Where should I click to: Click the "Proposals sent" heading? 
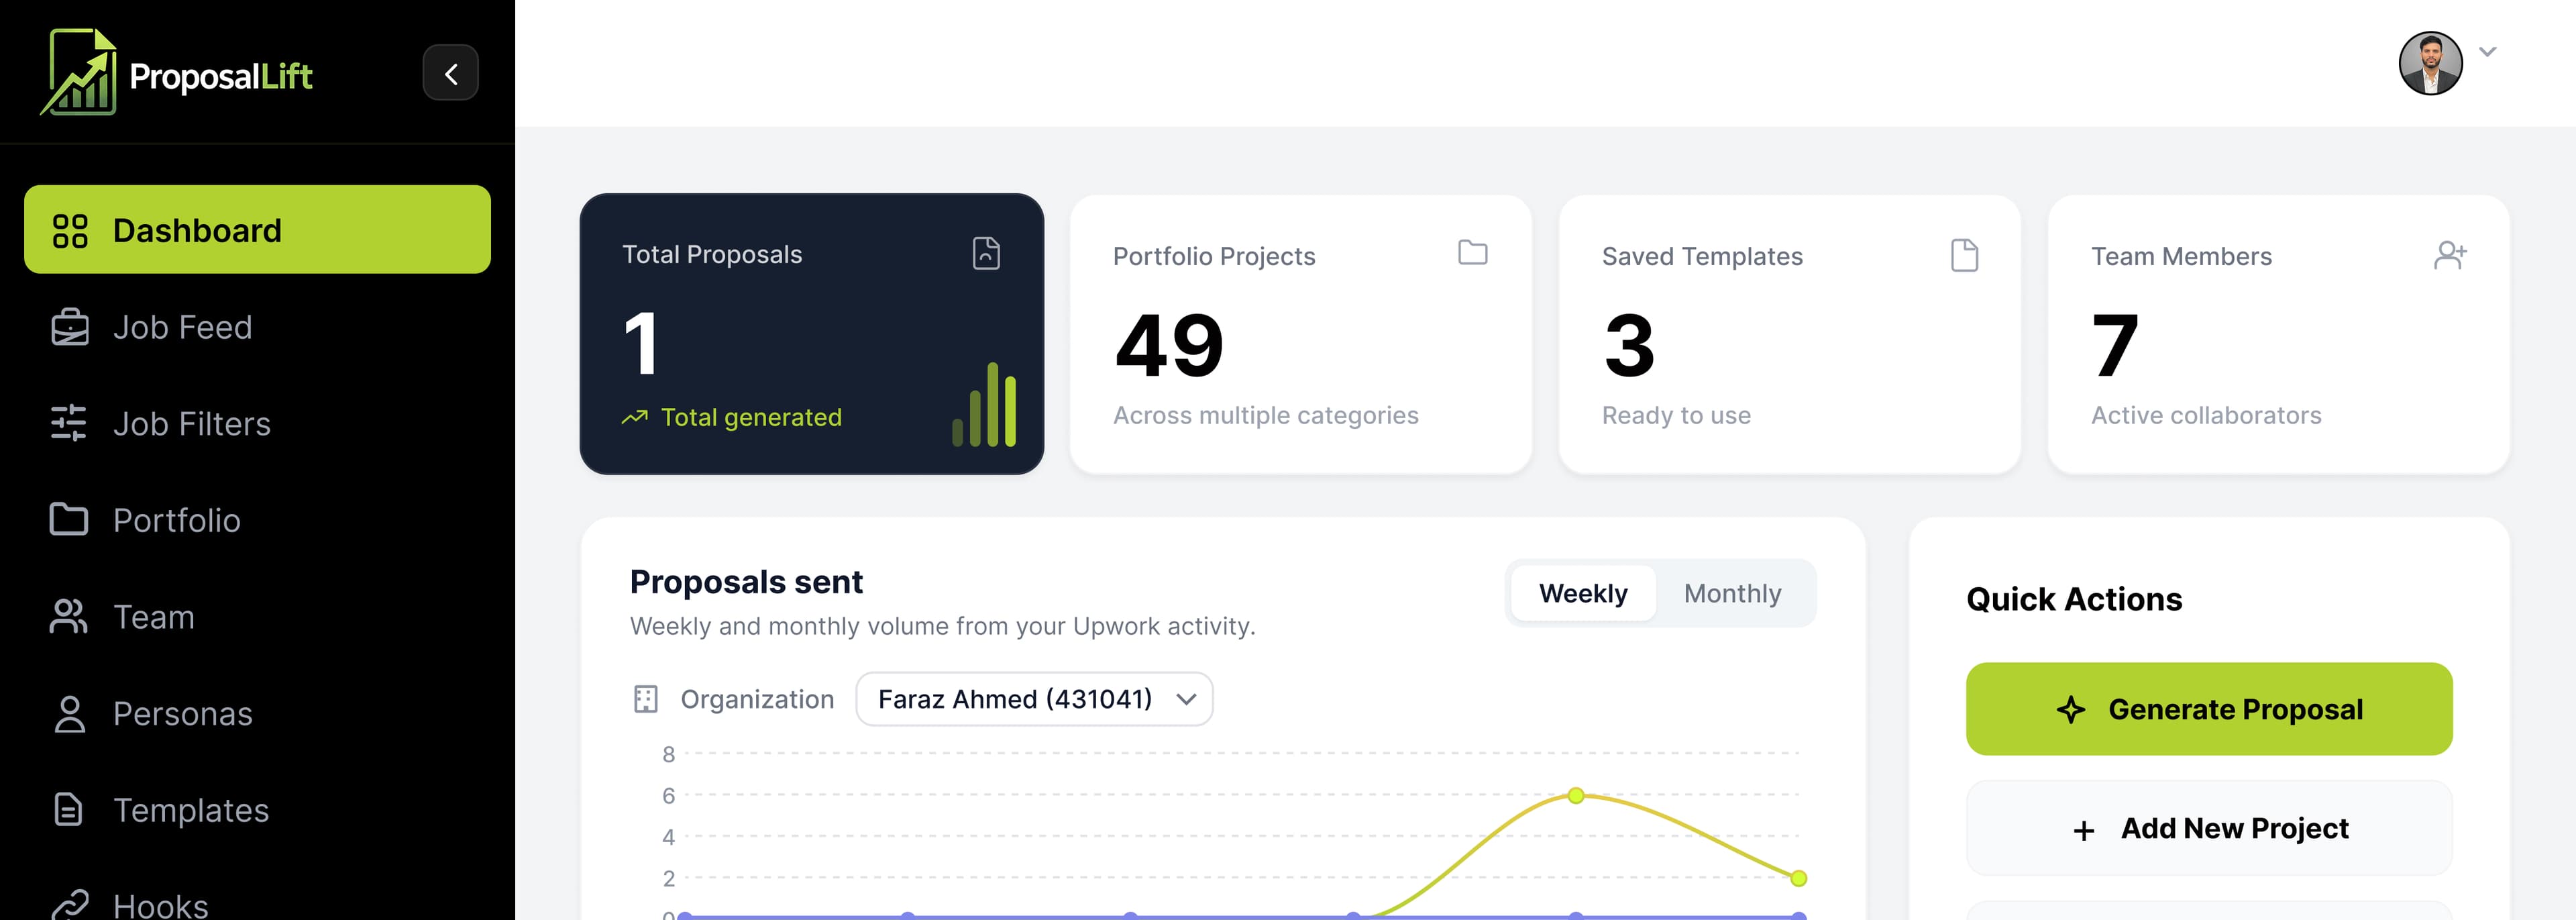point(746,581)
